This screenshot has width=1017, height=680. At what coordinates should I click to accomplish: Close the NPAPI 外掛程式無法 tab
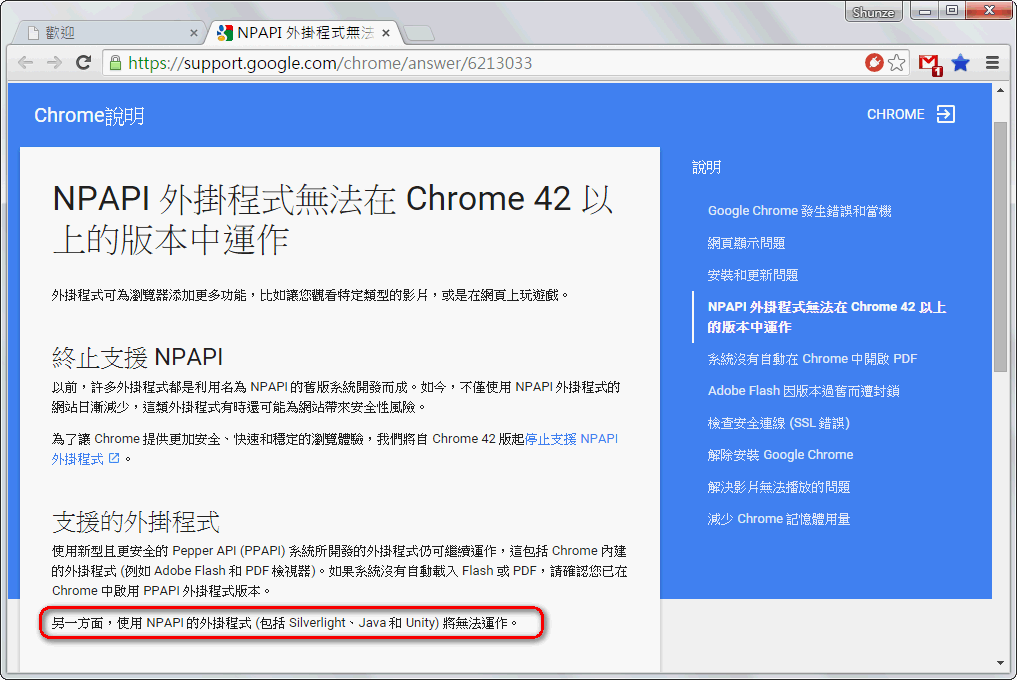click(386, 33)
